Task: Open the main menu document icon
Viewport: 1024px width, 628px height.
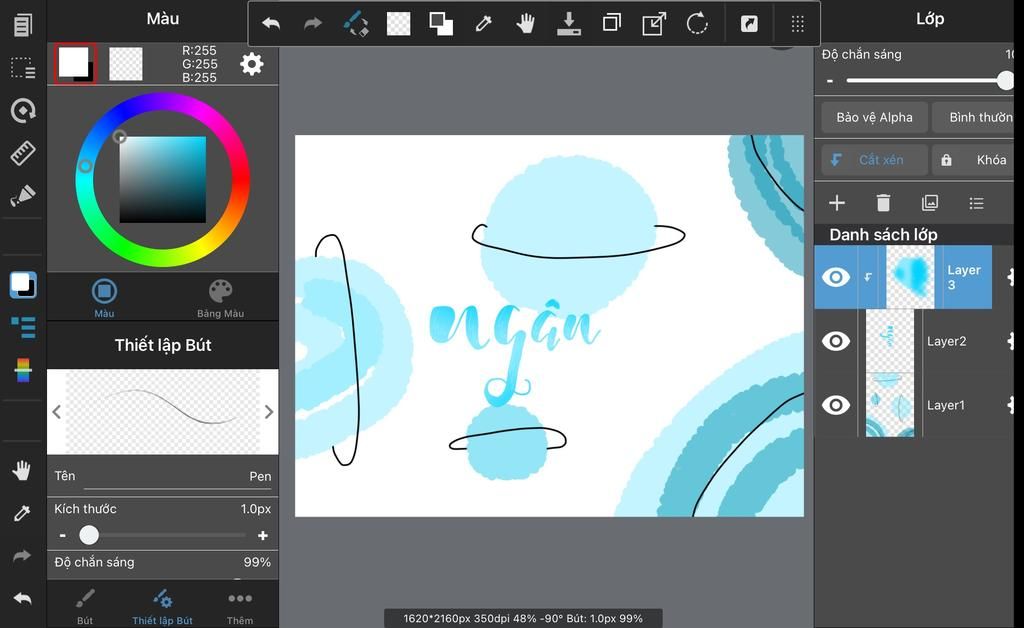Action: [23, 25]
